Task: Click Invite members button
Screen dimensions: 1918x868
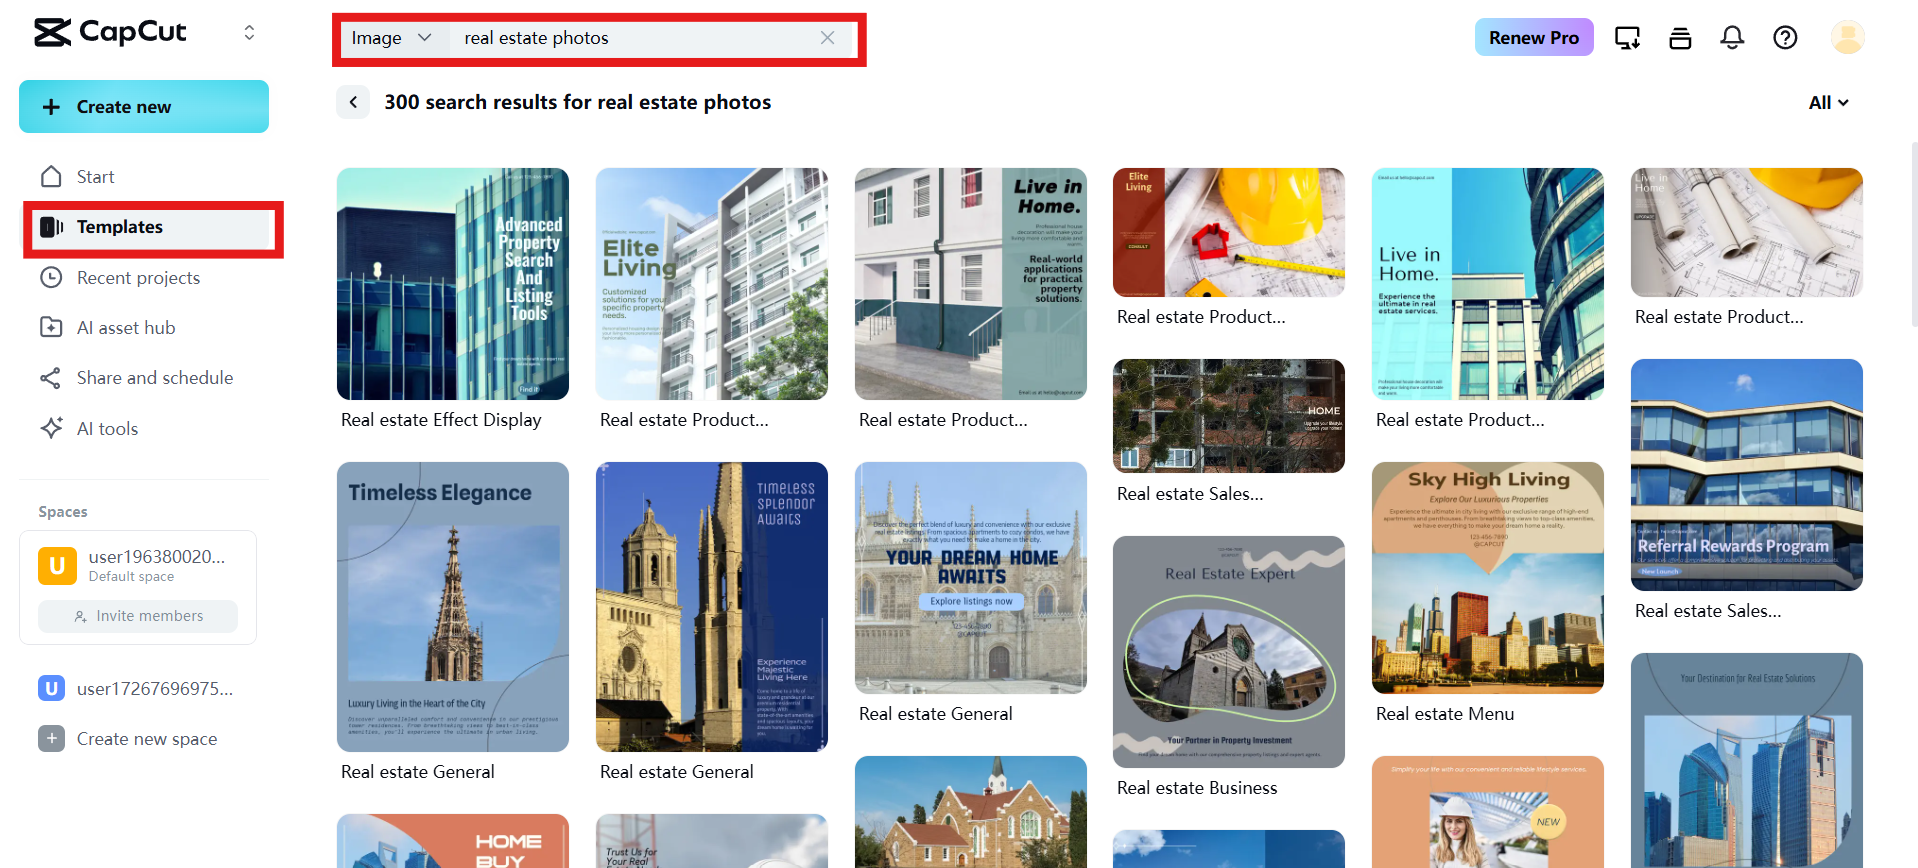Action: 138,616
